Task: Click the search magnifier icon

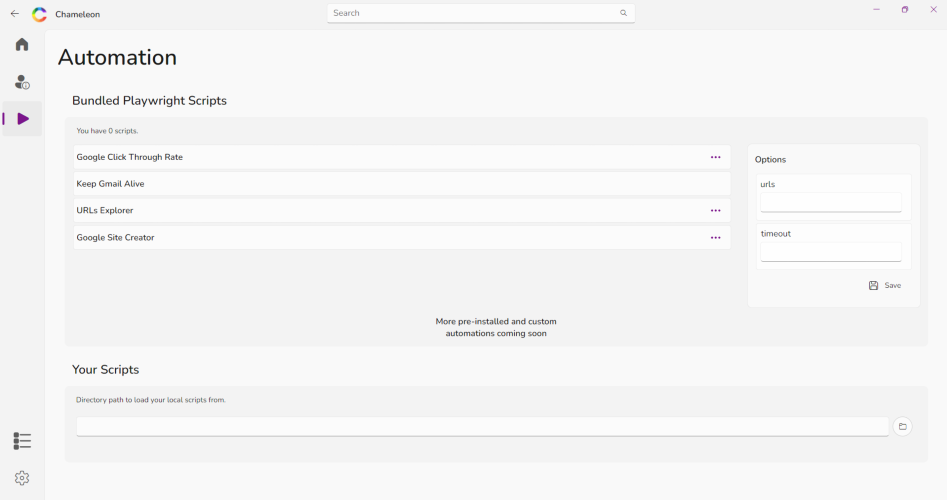Action: (623, 13)
